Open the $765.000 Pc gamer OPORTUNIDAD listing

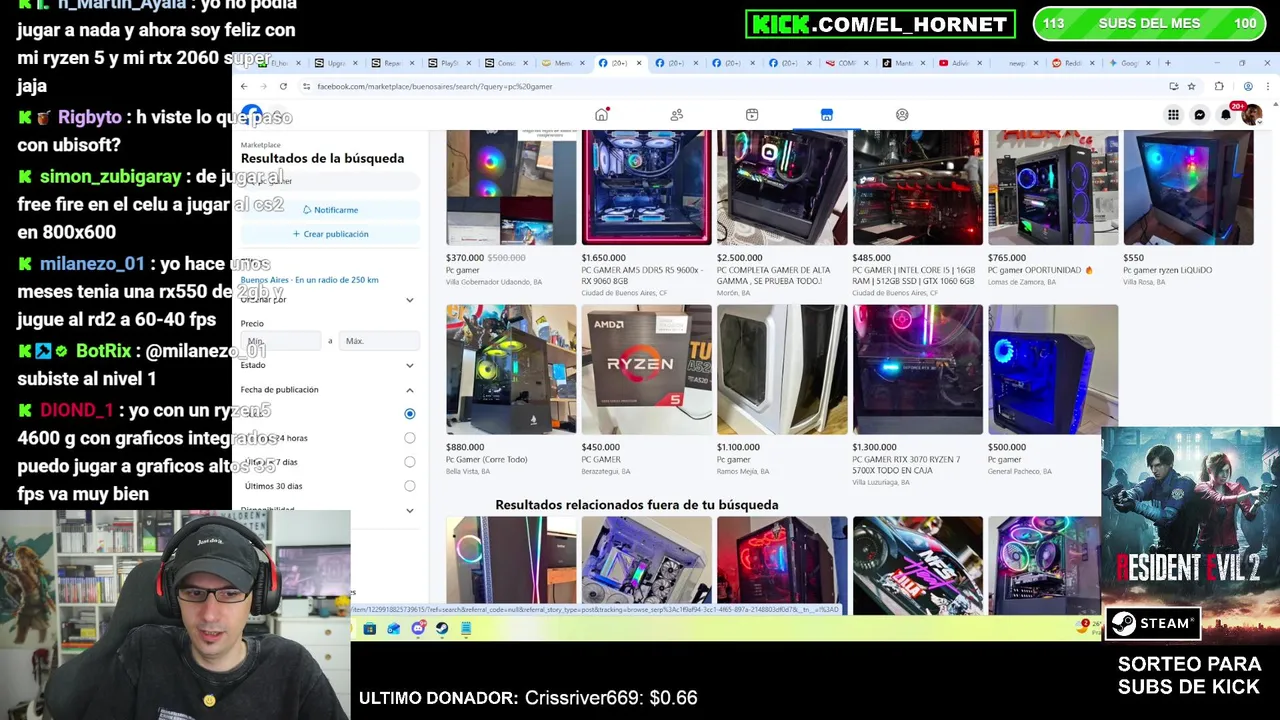click(x=1053, y=187)
